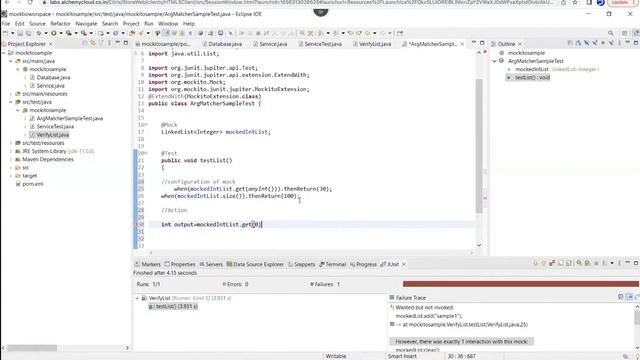The width and height of the screenshot is (640, 360).
Task: Close the ArgMatcherSampleTest editor tab
Action: 462,44
